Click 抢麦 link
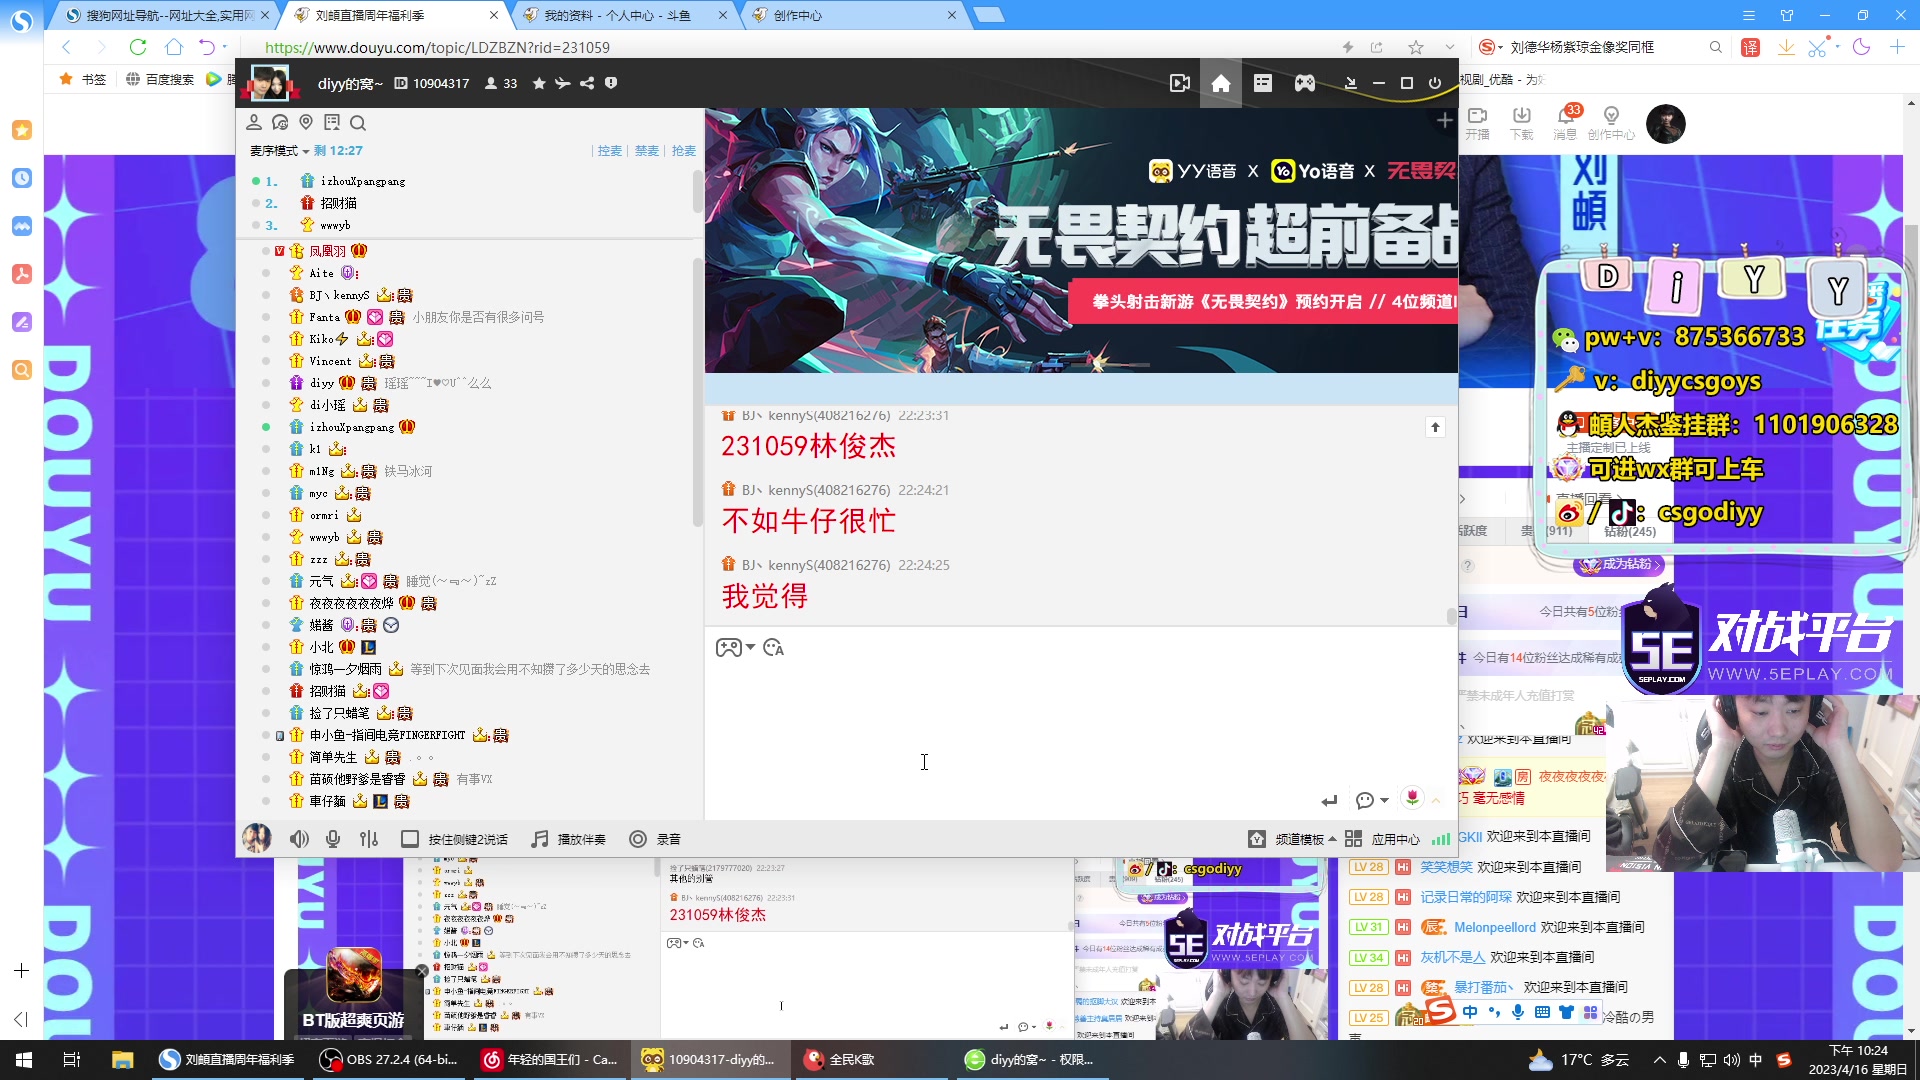 pyautogui.click(x=684, y=151)
